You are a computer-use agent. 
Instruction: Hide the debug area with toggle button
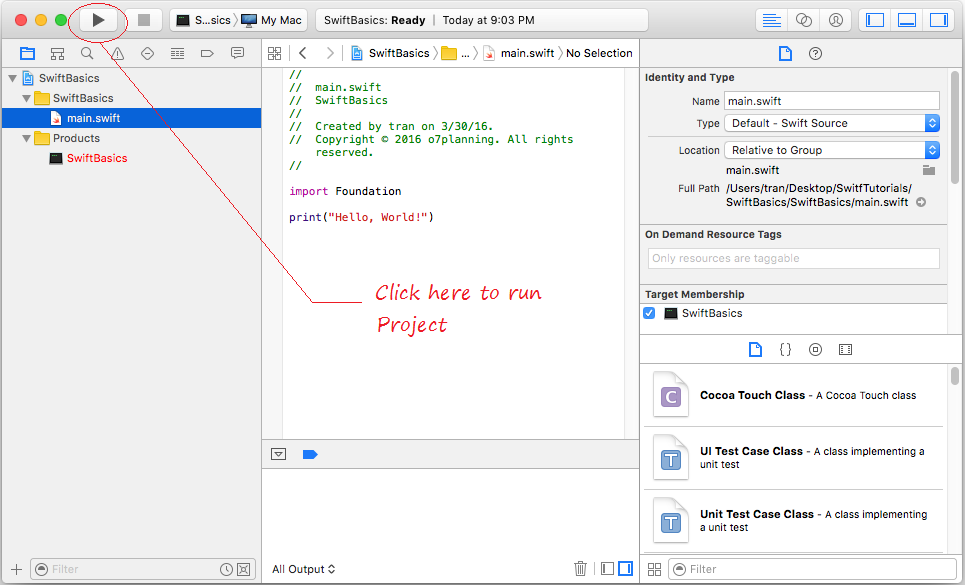click(279, 455)
